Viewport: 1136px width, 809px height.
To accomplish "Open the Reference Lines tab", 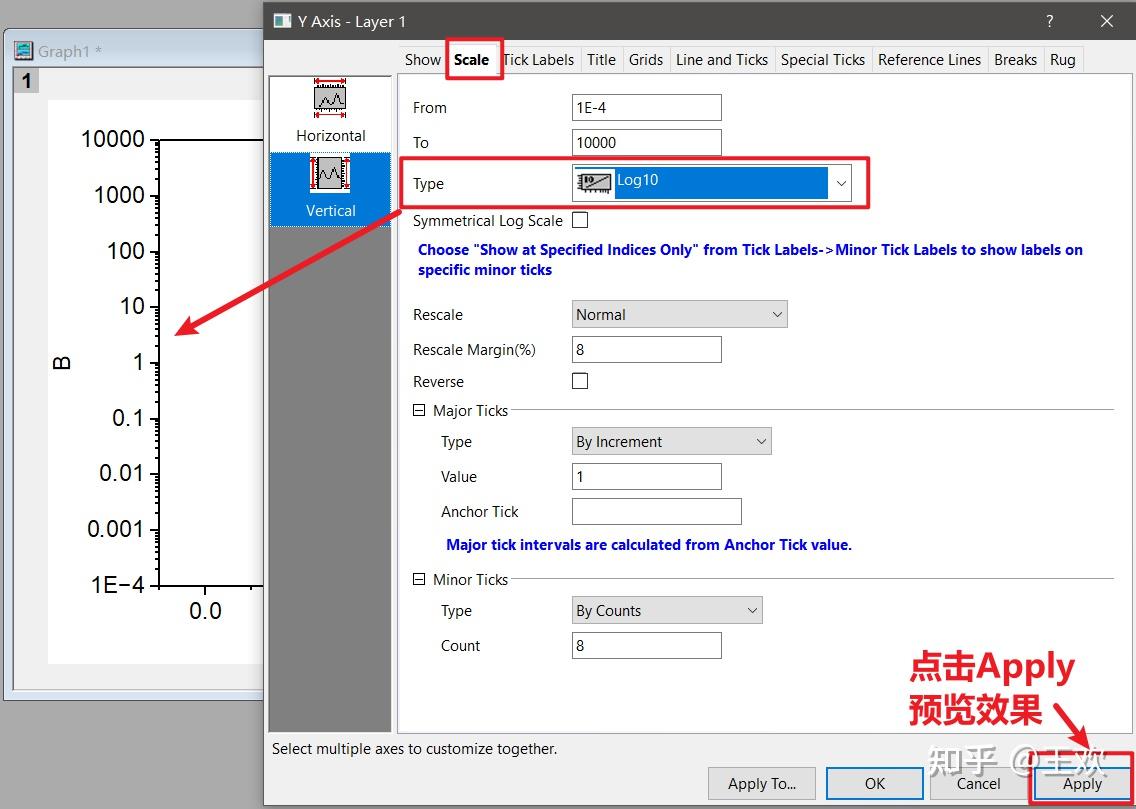I will tap(930, 59).
